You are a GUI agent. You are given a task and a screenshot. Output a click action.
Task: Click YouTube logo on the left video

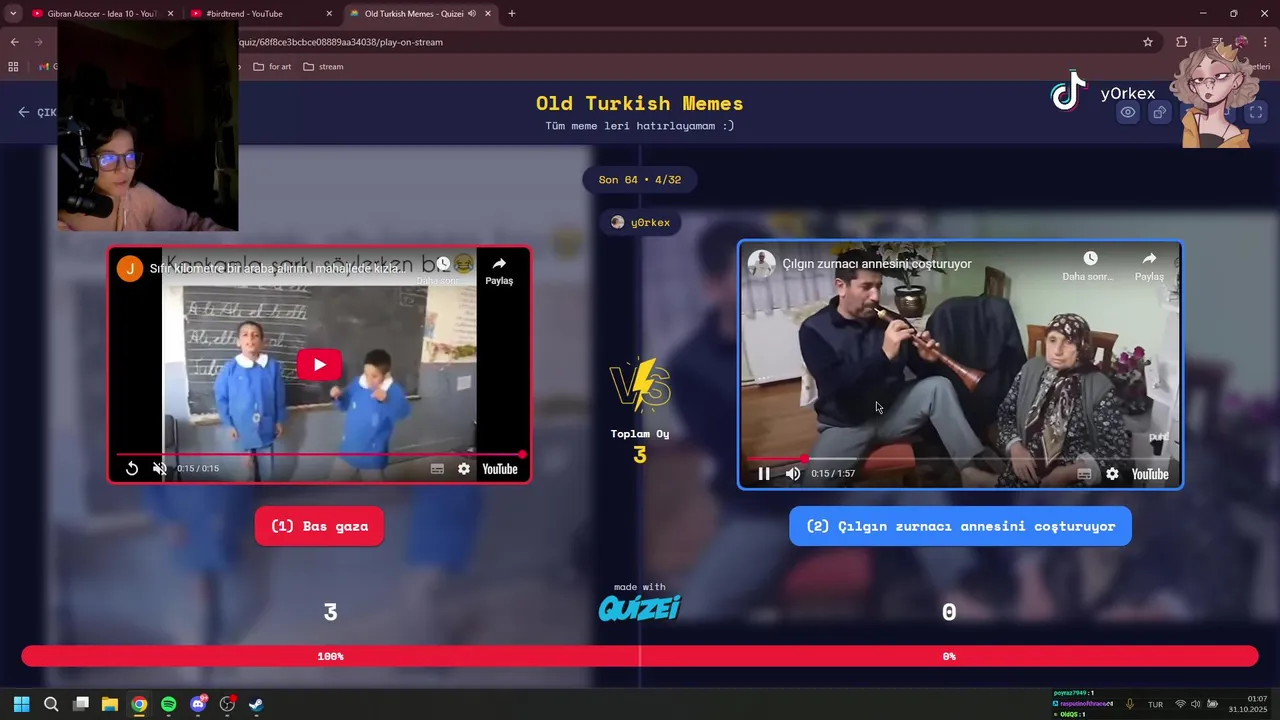500,468
